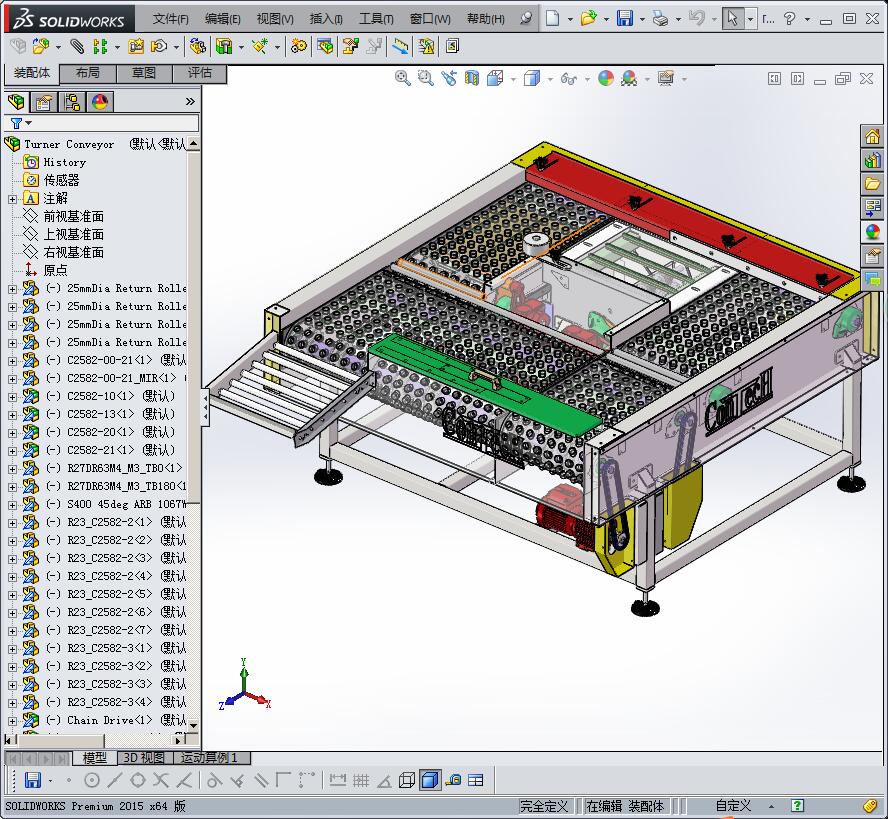Open the PropertyManager tab icon
The height and width of the screenshot is (819, 888).
[44, 102]
